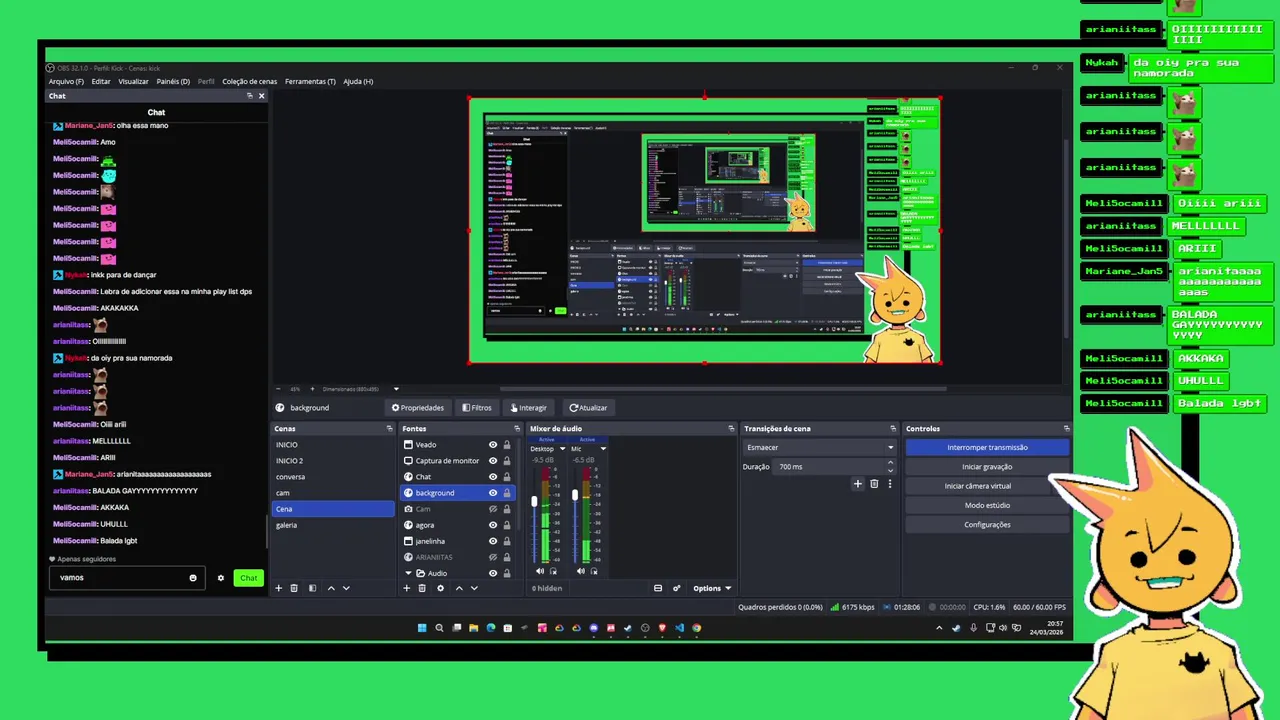Viewport: 1280px width, 720px height.
Task: Switch audio mixer layout icon
Action: pyautogui.click(x=658, y=588)
